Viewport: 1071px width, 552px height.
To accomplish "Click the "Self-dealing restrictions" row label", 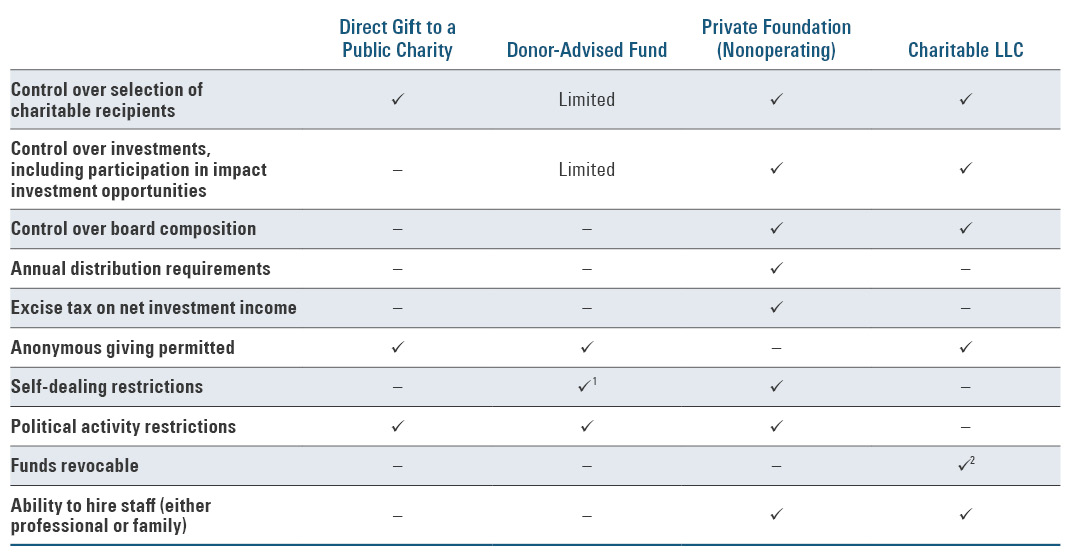I will click(107, 387).
